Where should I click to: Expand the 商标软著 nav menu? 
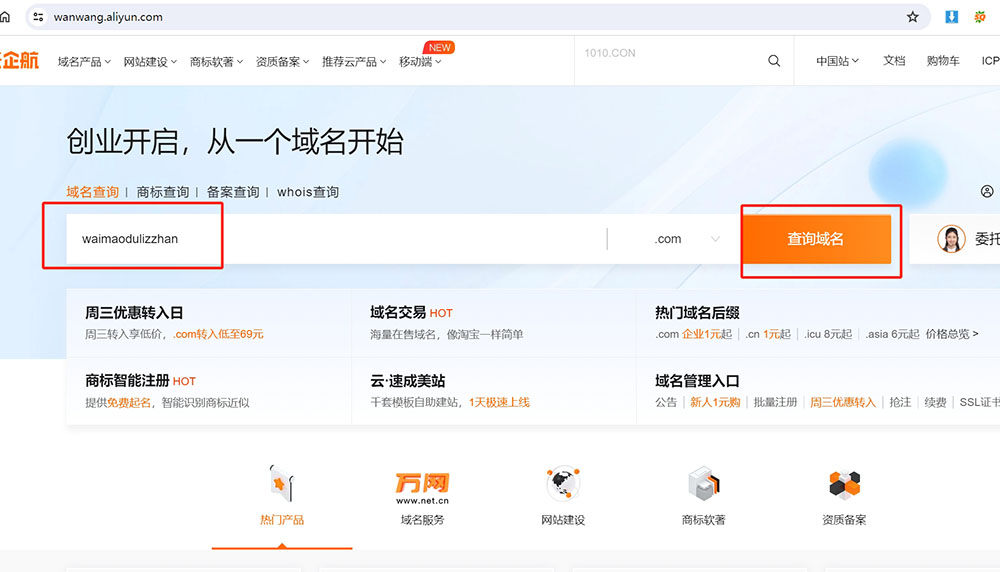pyautogui.click(x=216, y=62)
